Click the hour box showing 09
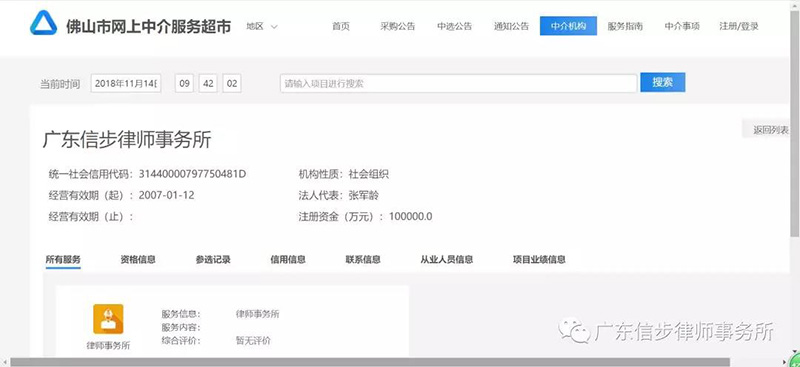 tap(184, 83)
